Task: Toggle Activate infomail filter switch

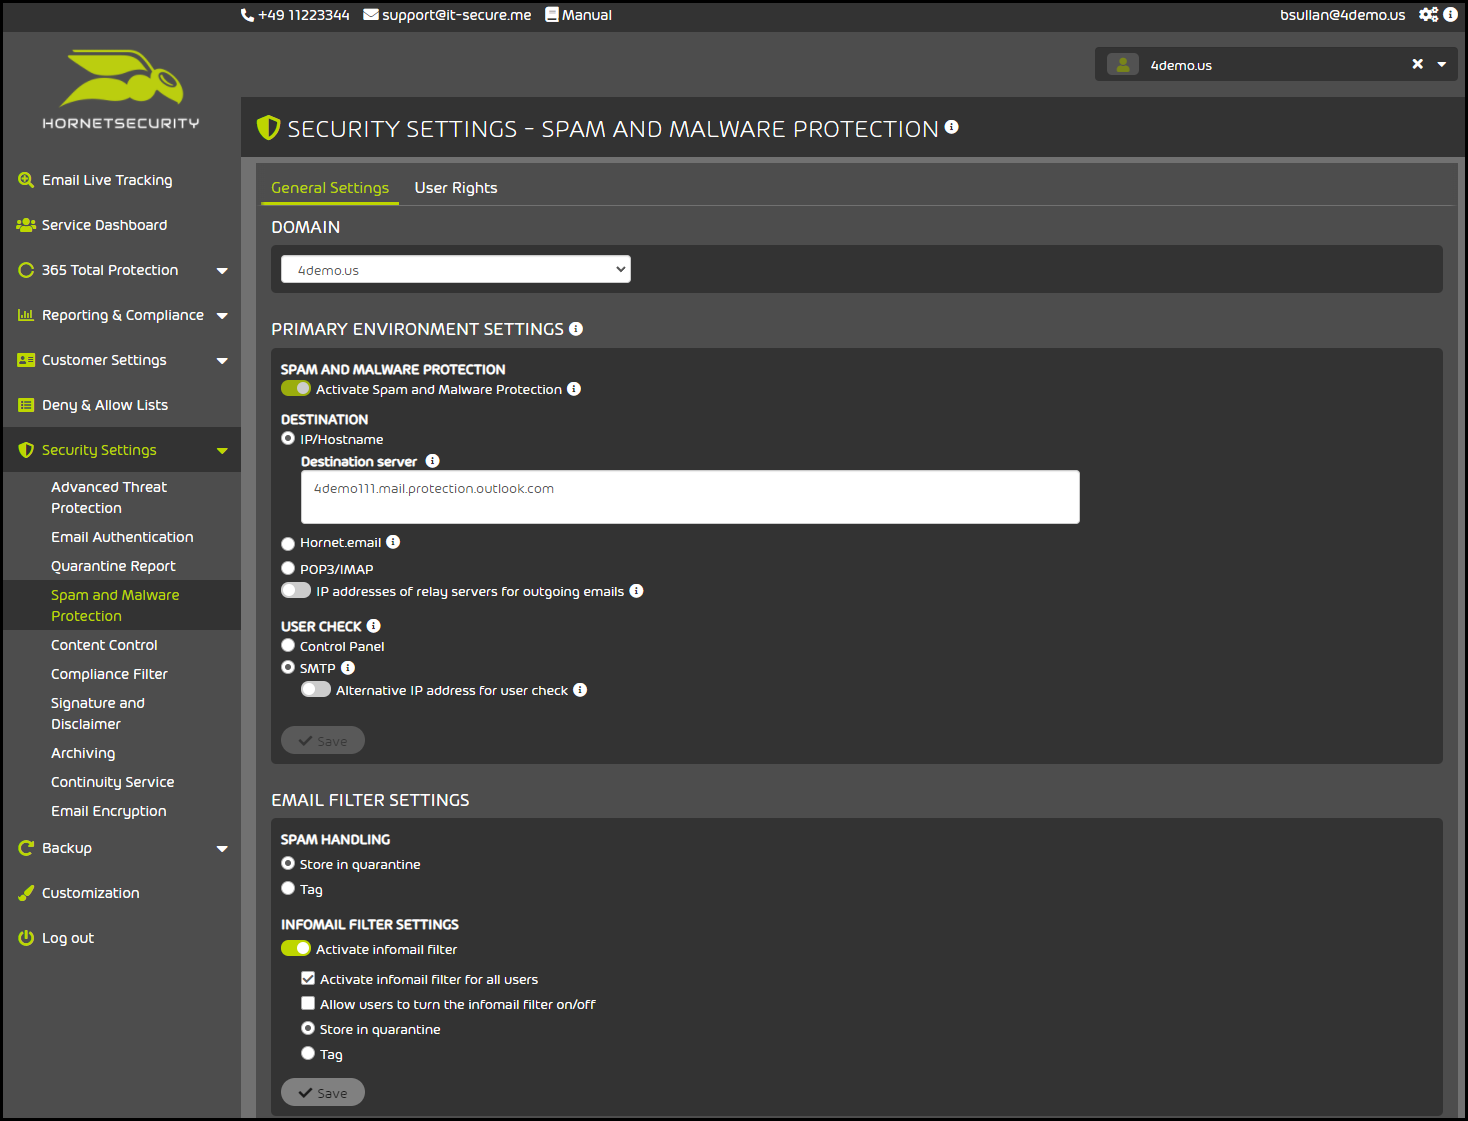Action: pos(296,949)
